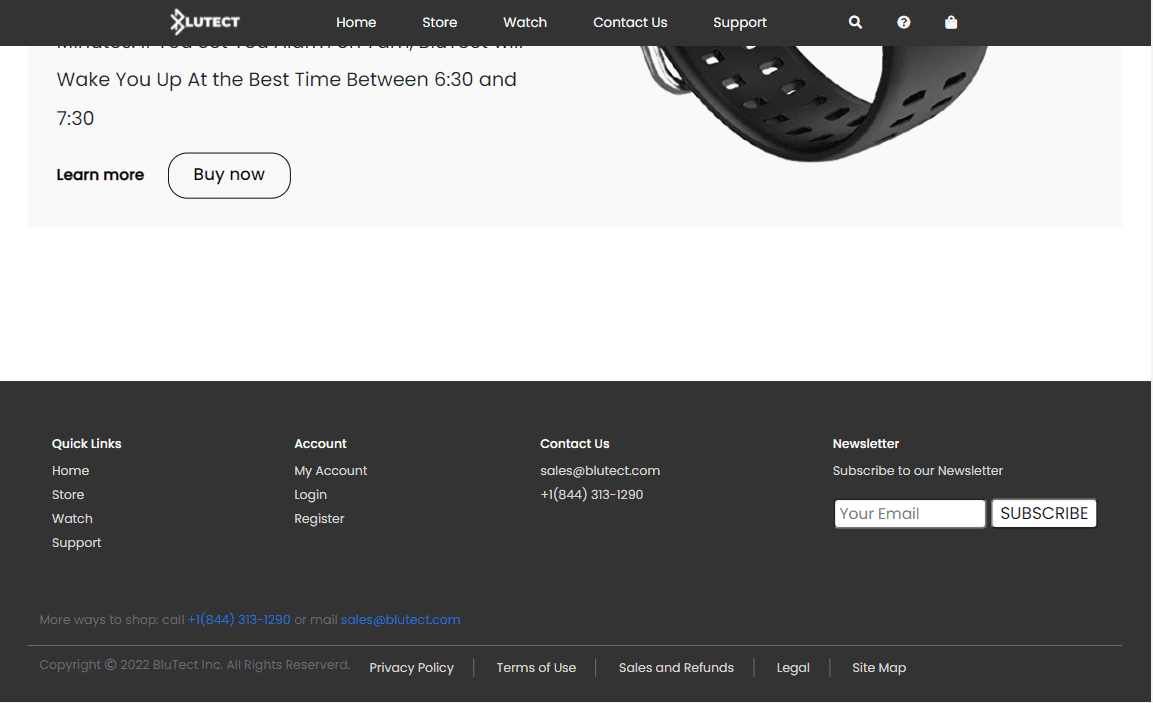Open Contact Us in top navigation
This screenshot has height=703, width=1153.
point(630,22)
